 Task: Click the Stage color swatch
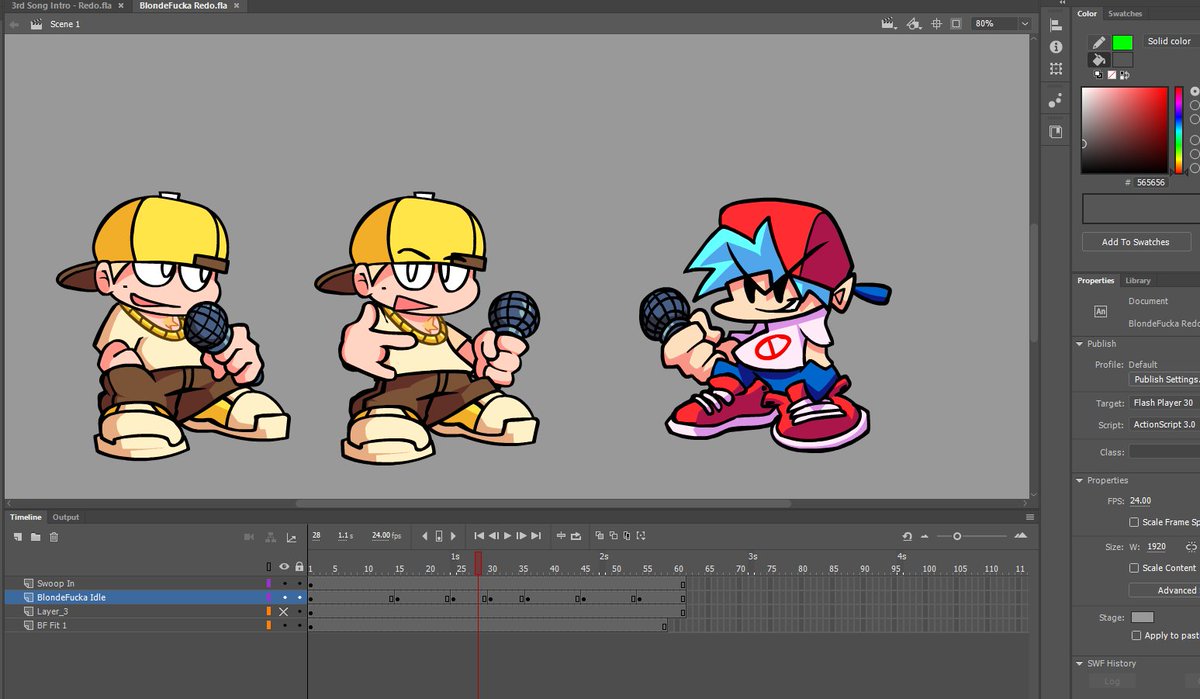click(1142, 618)
